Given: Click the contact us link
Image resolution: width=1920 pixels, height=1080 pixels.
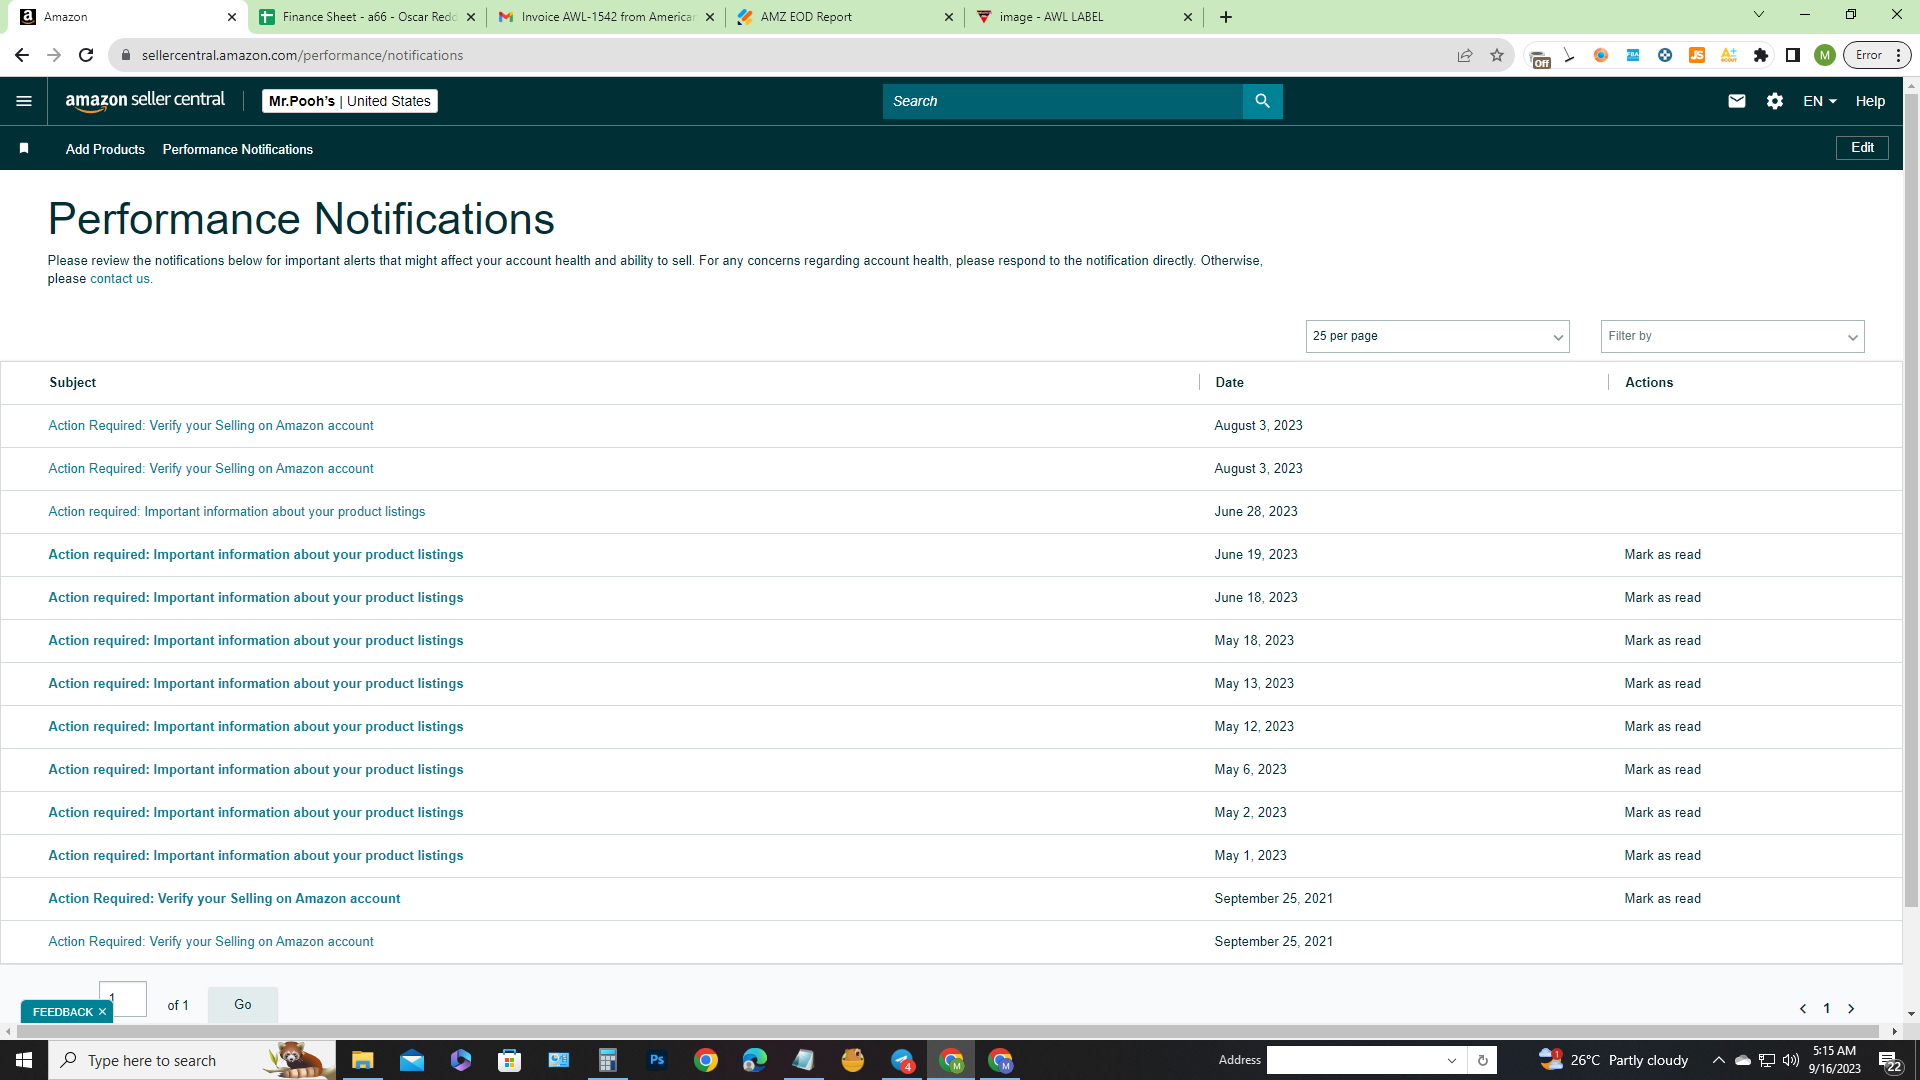Looking at the screenshot, I should [x=120, y=279].
